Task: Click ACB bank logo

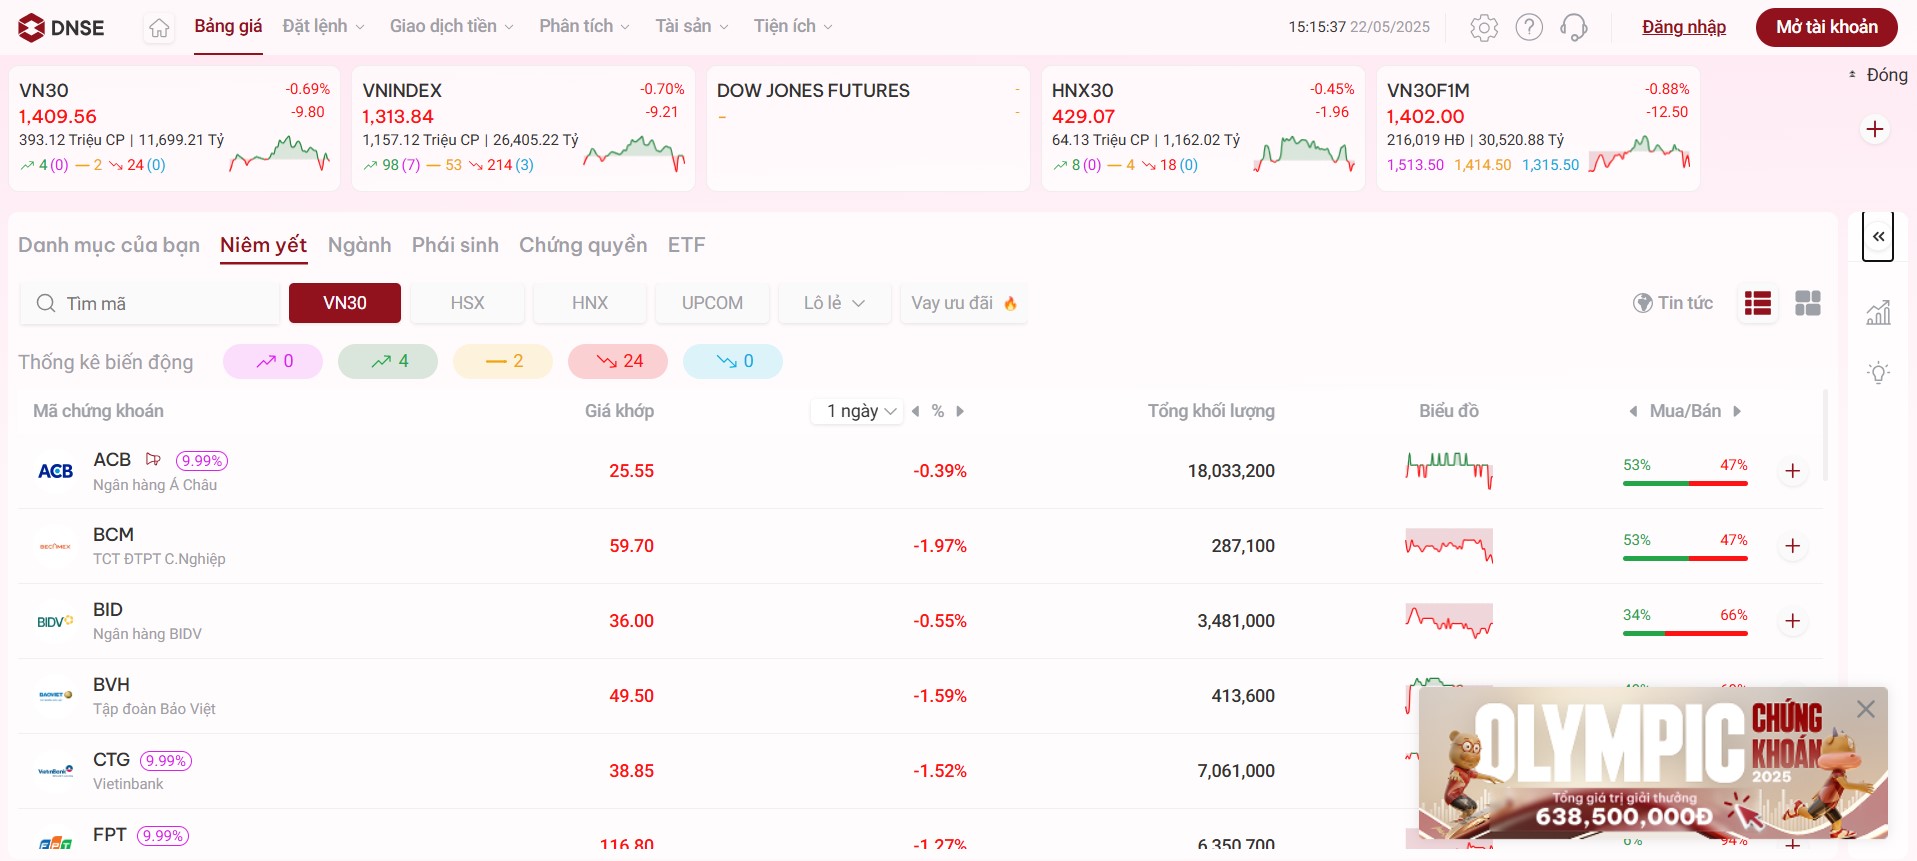Action: (55, 471)
